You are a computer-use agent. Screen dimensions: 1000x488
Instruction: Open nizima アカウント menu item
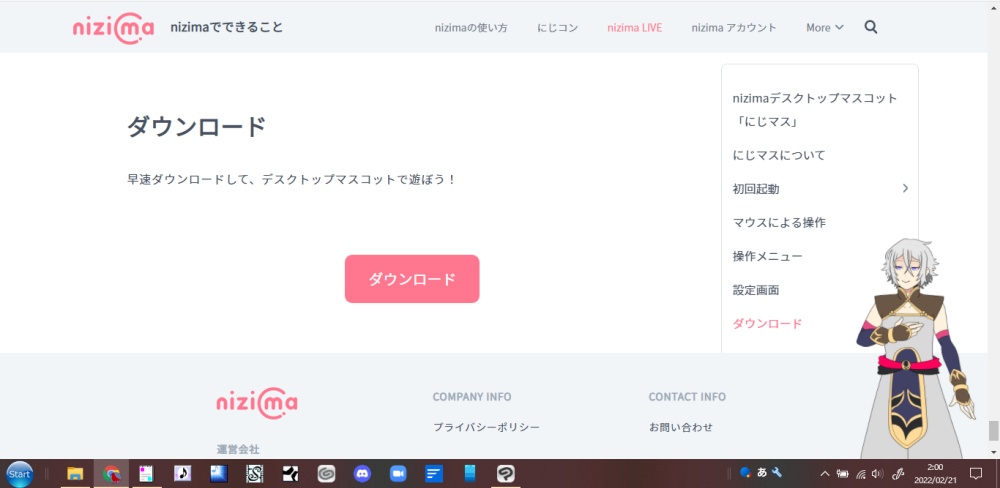pyautogui.click(x=734, y=27)
